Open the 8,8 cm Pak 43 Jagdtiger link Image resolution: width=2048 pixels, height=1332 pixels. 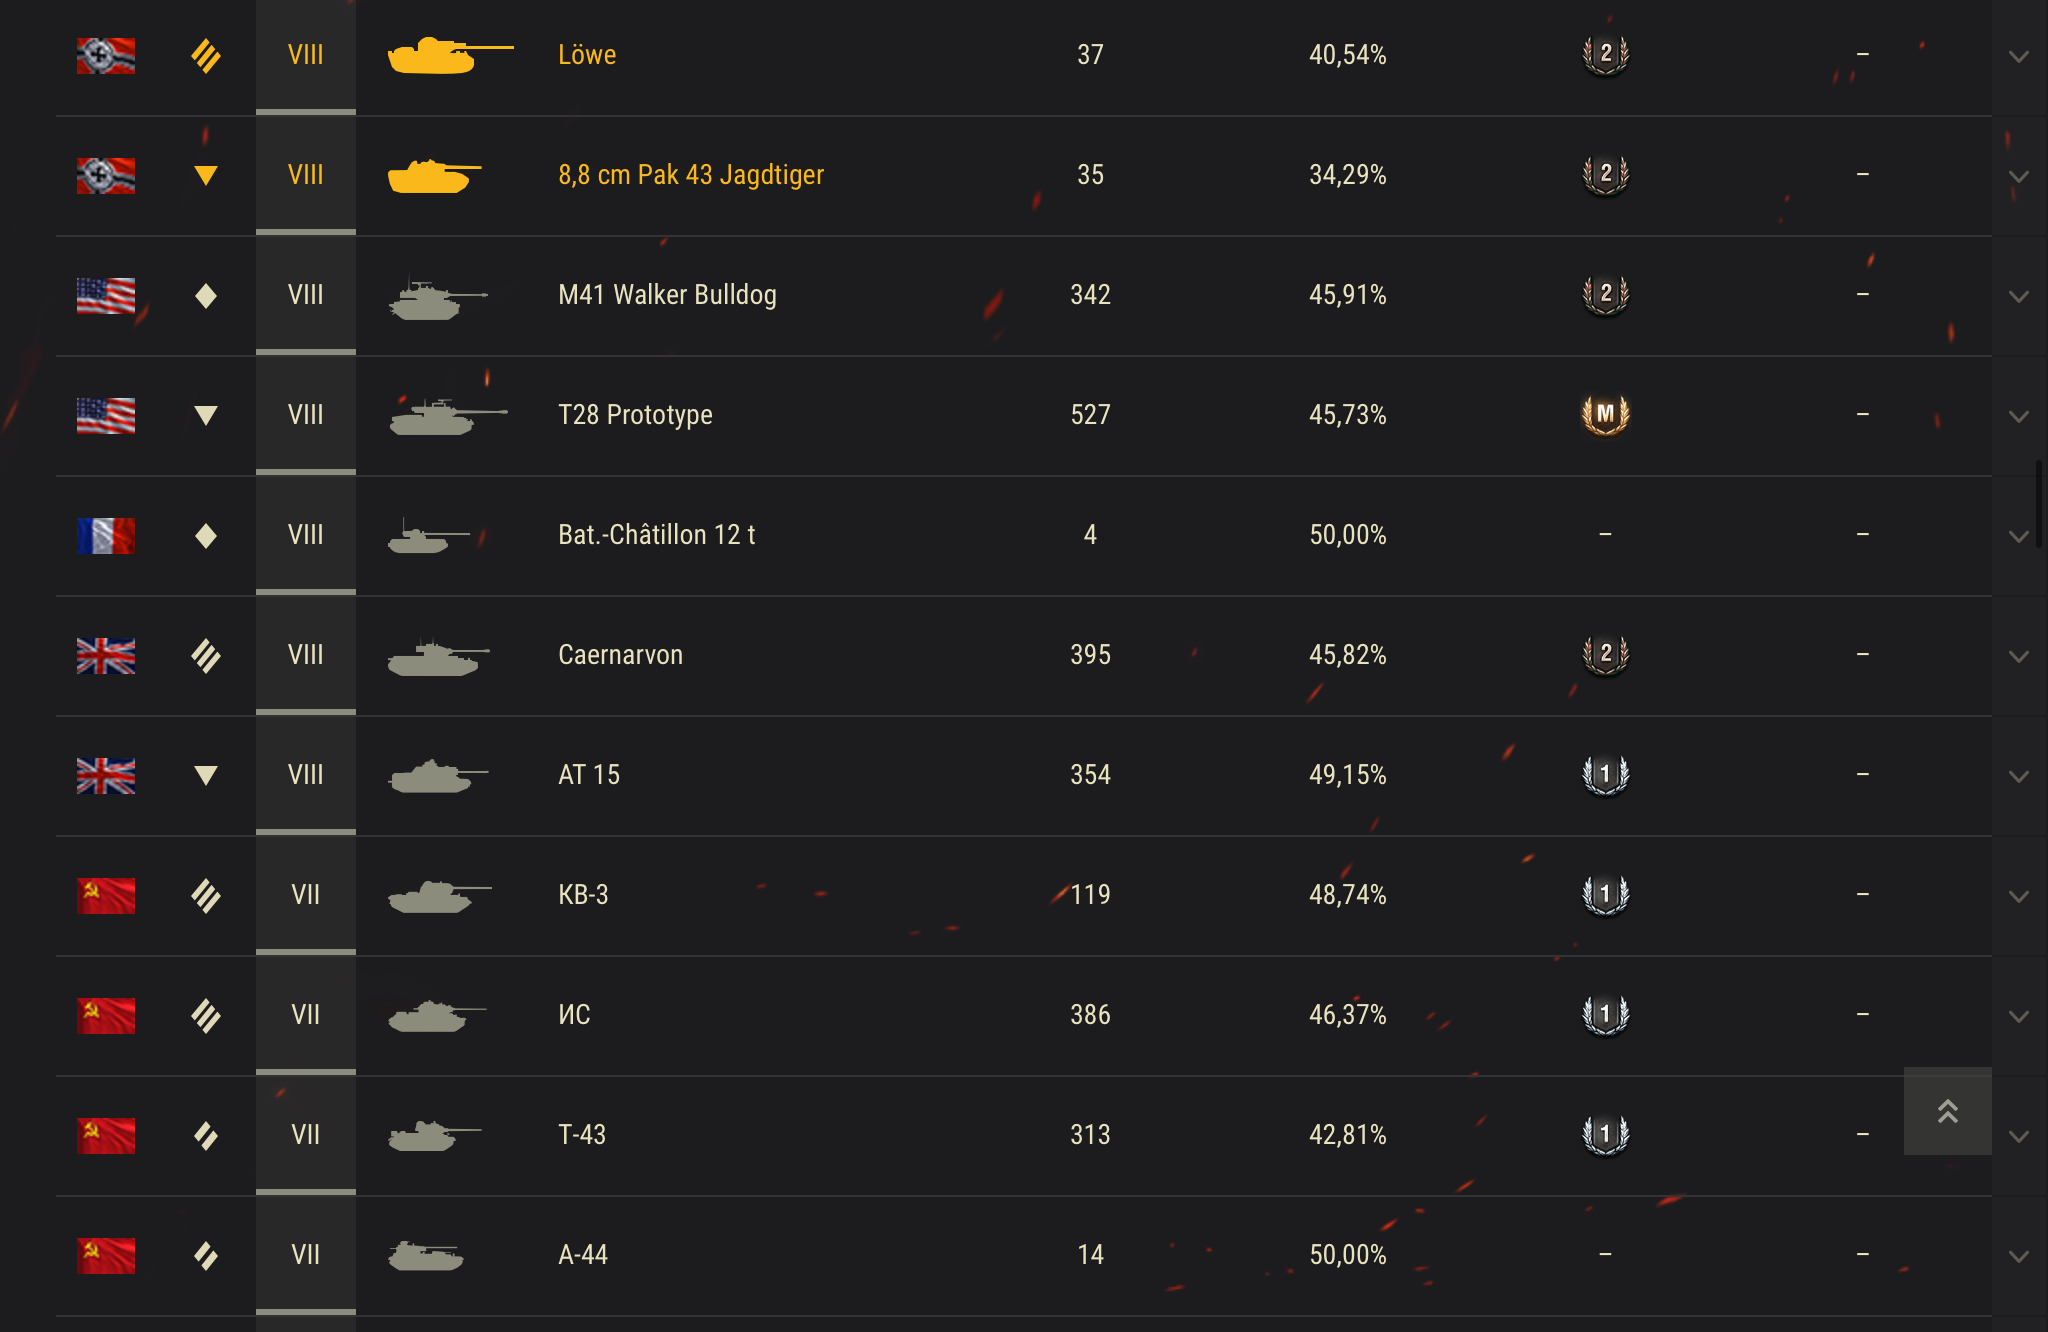691,175
